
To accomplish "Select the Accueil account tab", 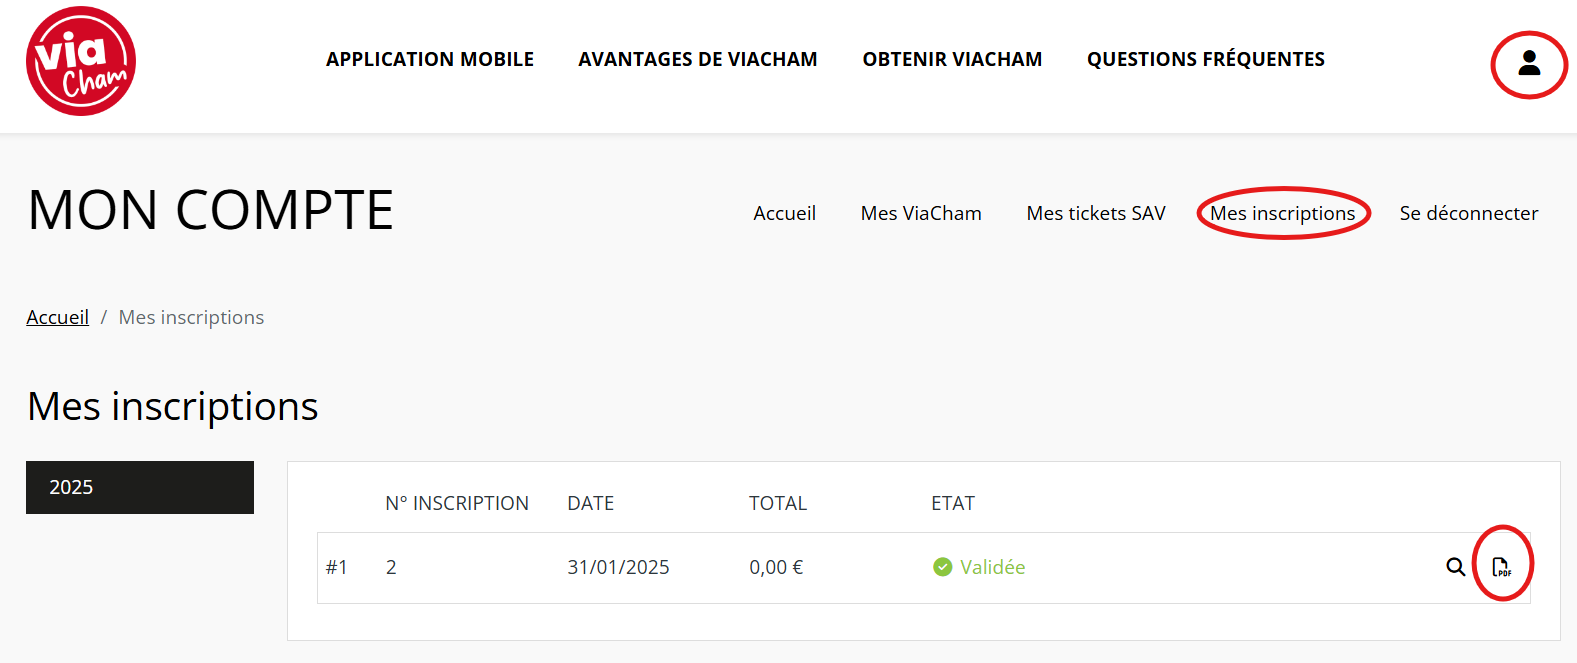I will (x=785, y=213).
